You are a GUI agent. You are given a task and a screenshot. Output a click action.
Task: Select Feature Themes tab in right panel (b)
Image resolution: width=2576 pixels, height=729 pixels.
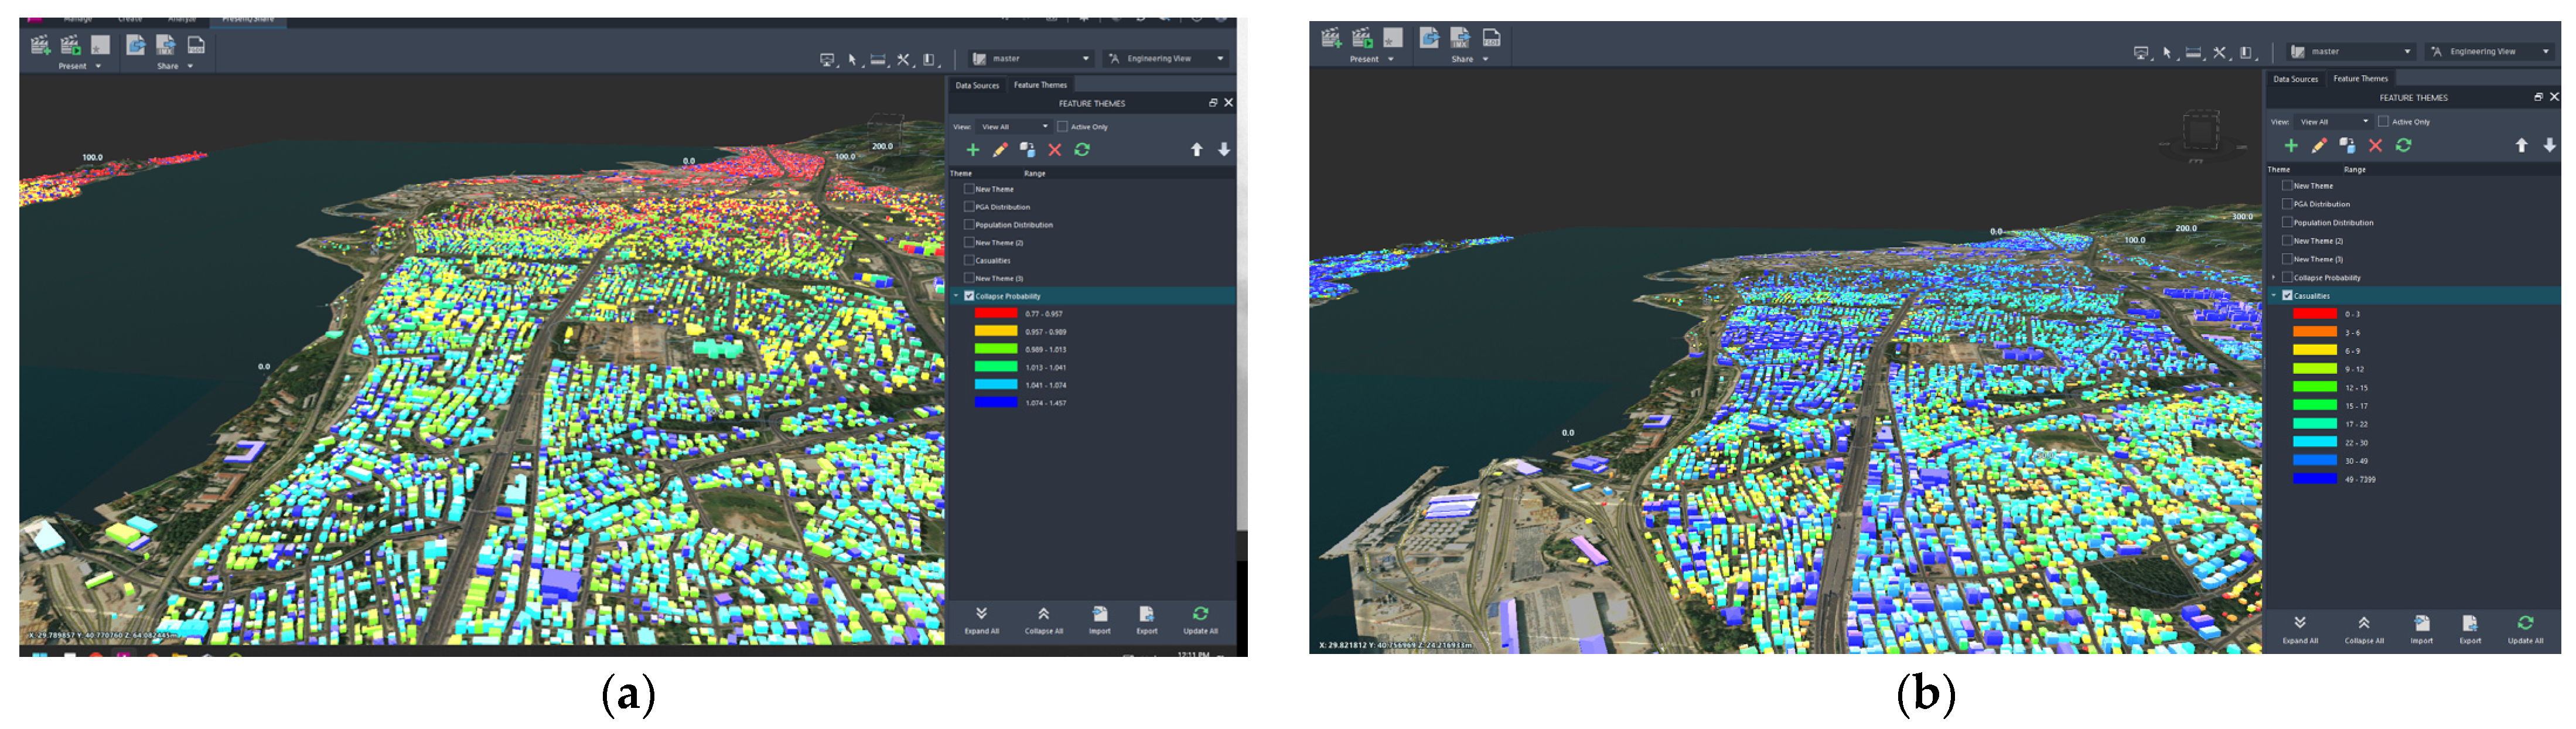[x=2360, y=79]
